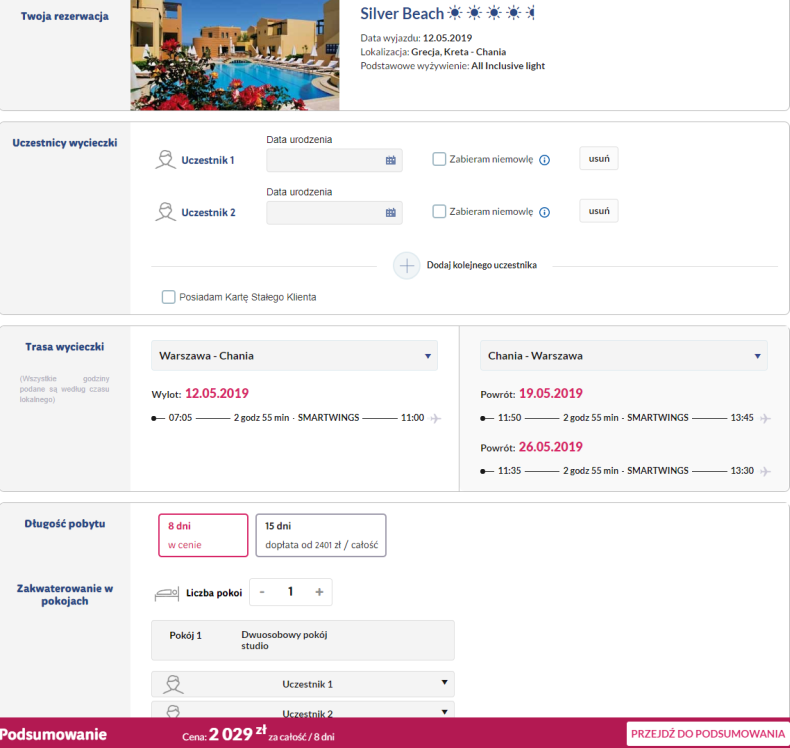790x748 pixels.
Task: Click Uczestnicy wycieczki section heading
Action: coord(64,143)
